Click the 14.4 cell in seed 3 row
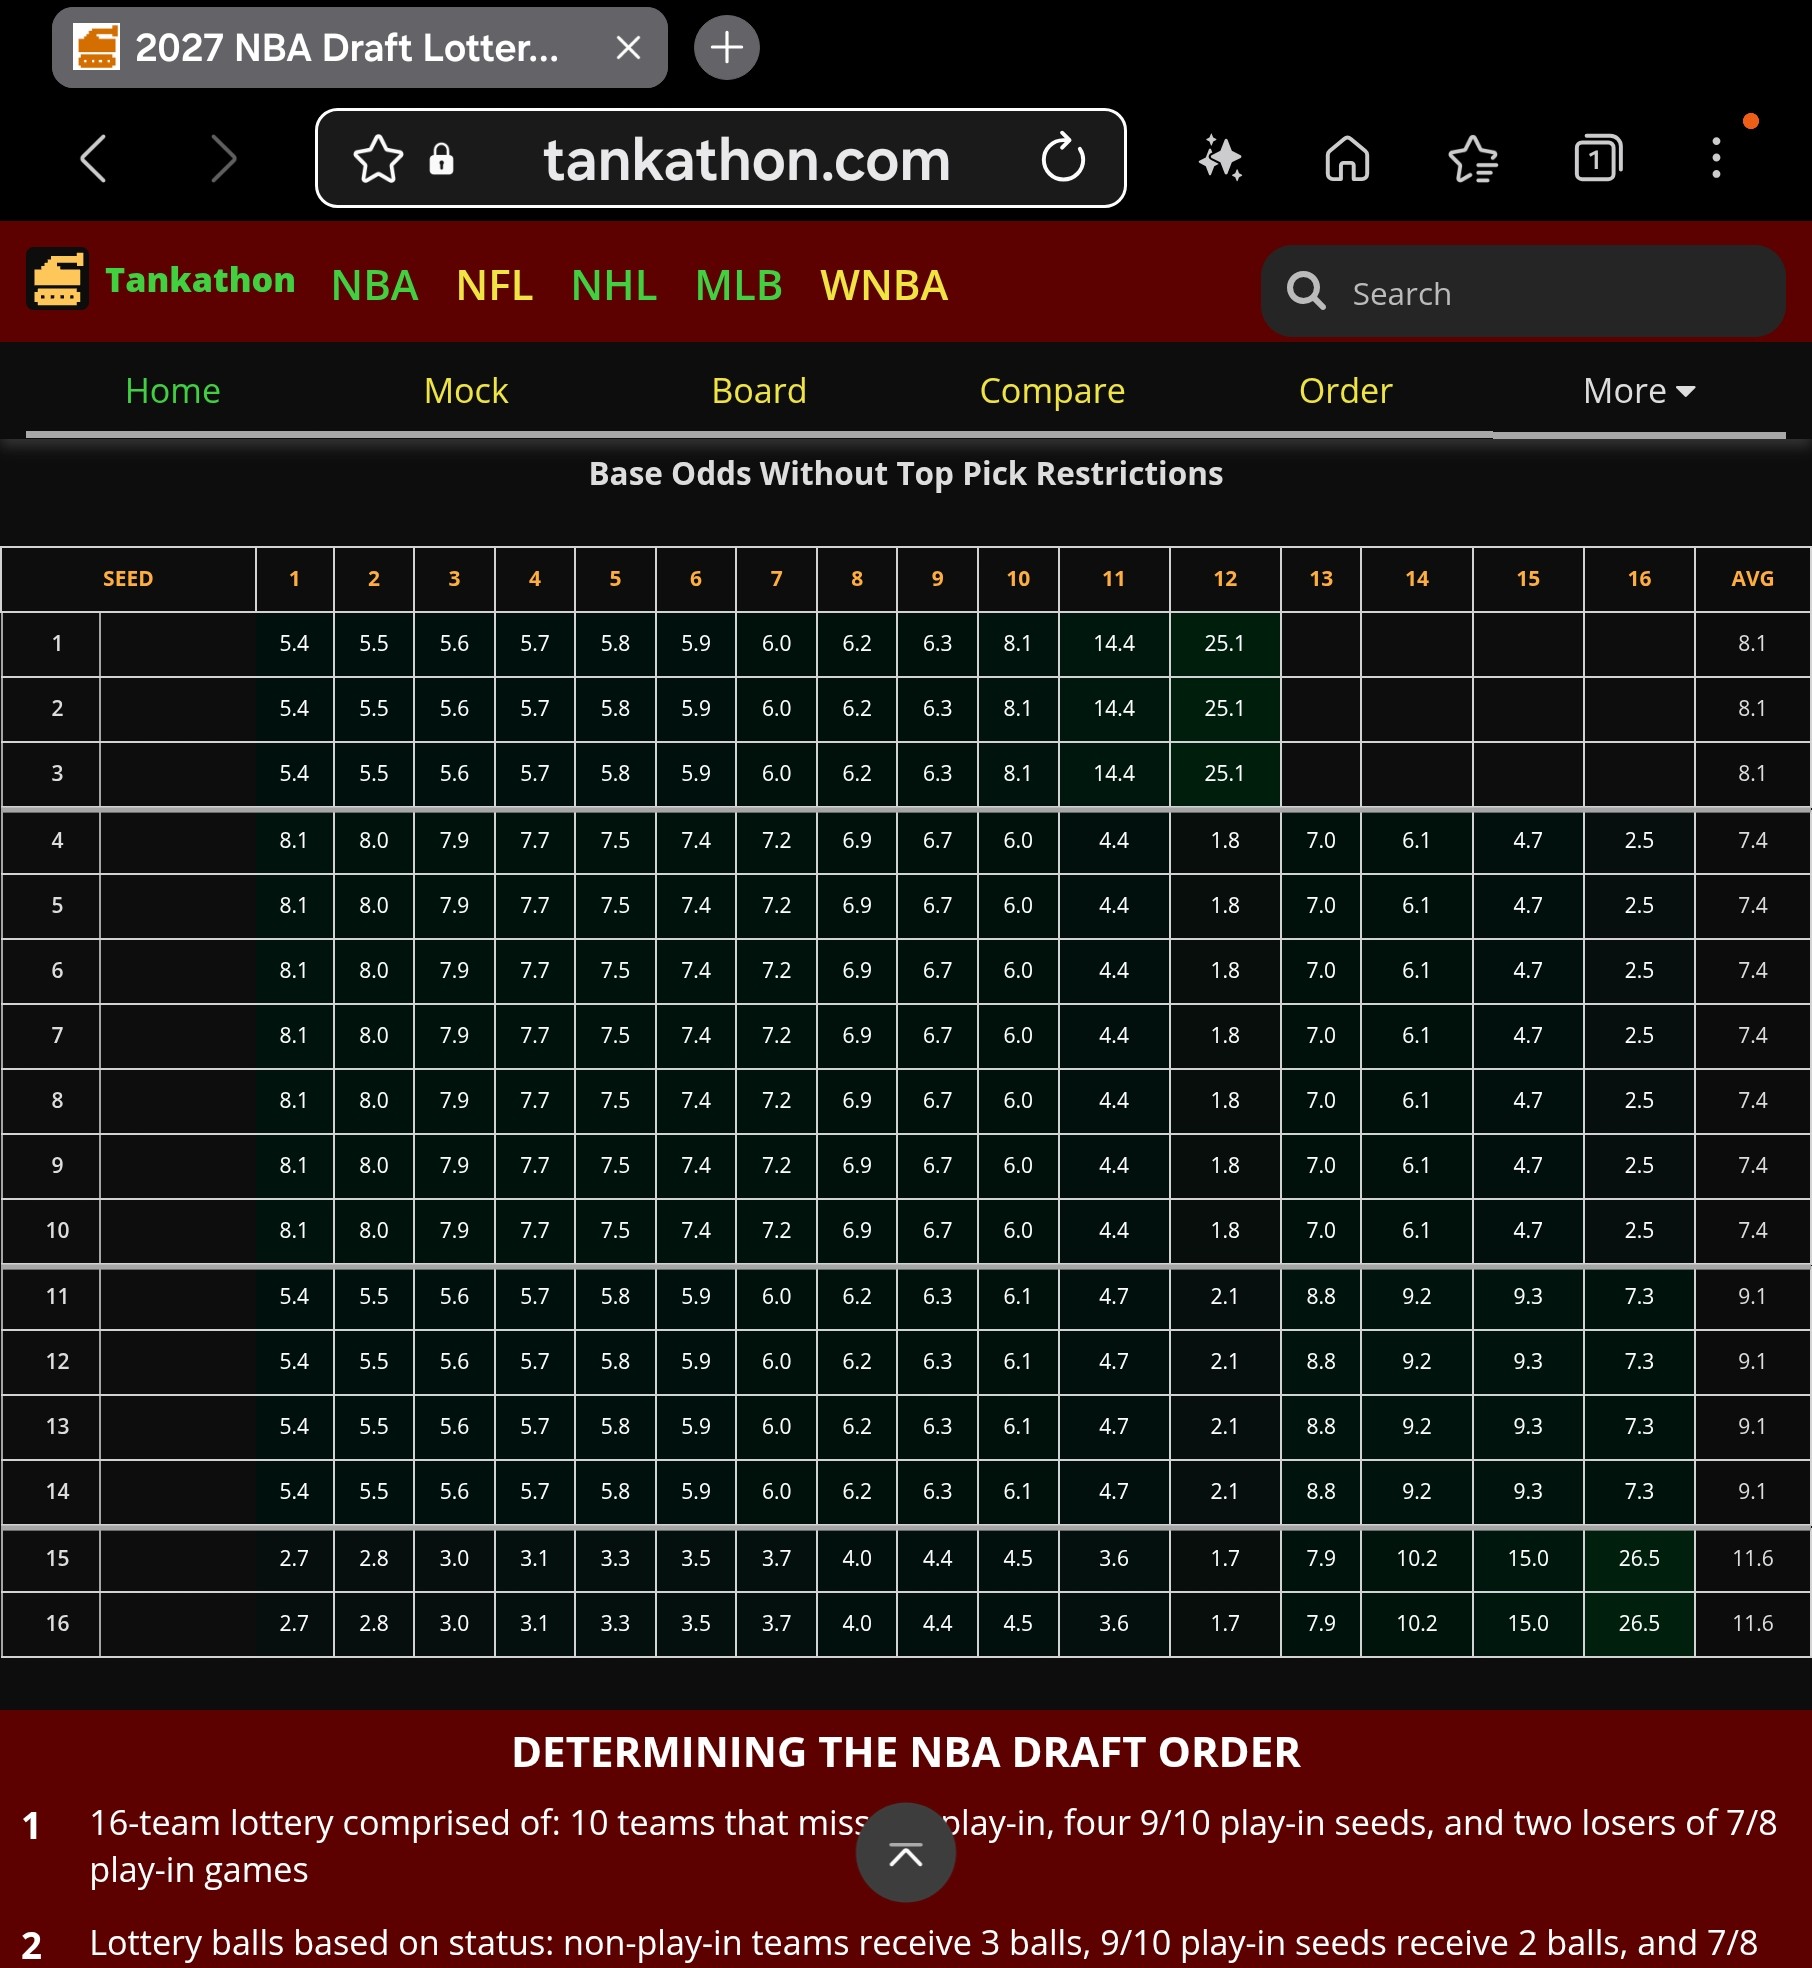Screen dimensions: 1812x1968 [1114, 773]
